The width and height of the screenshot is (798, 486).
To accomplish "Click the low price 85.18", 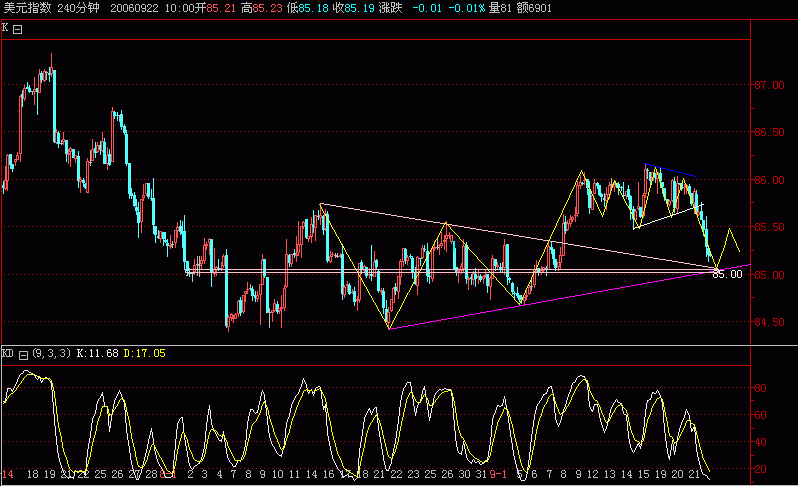I will (x=314, y=8).
